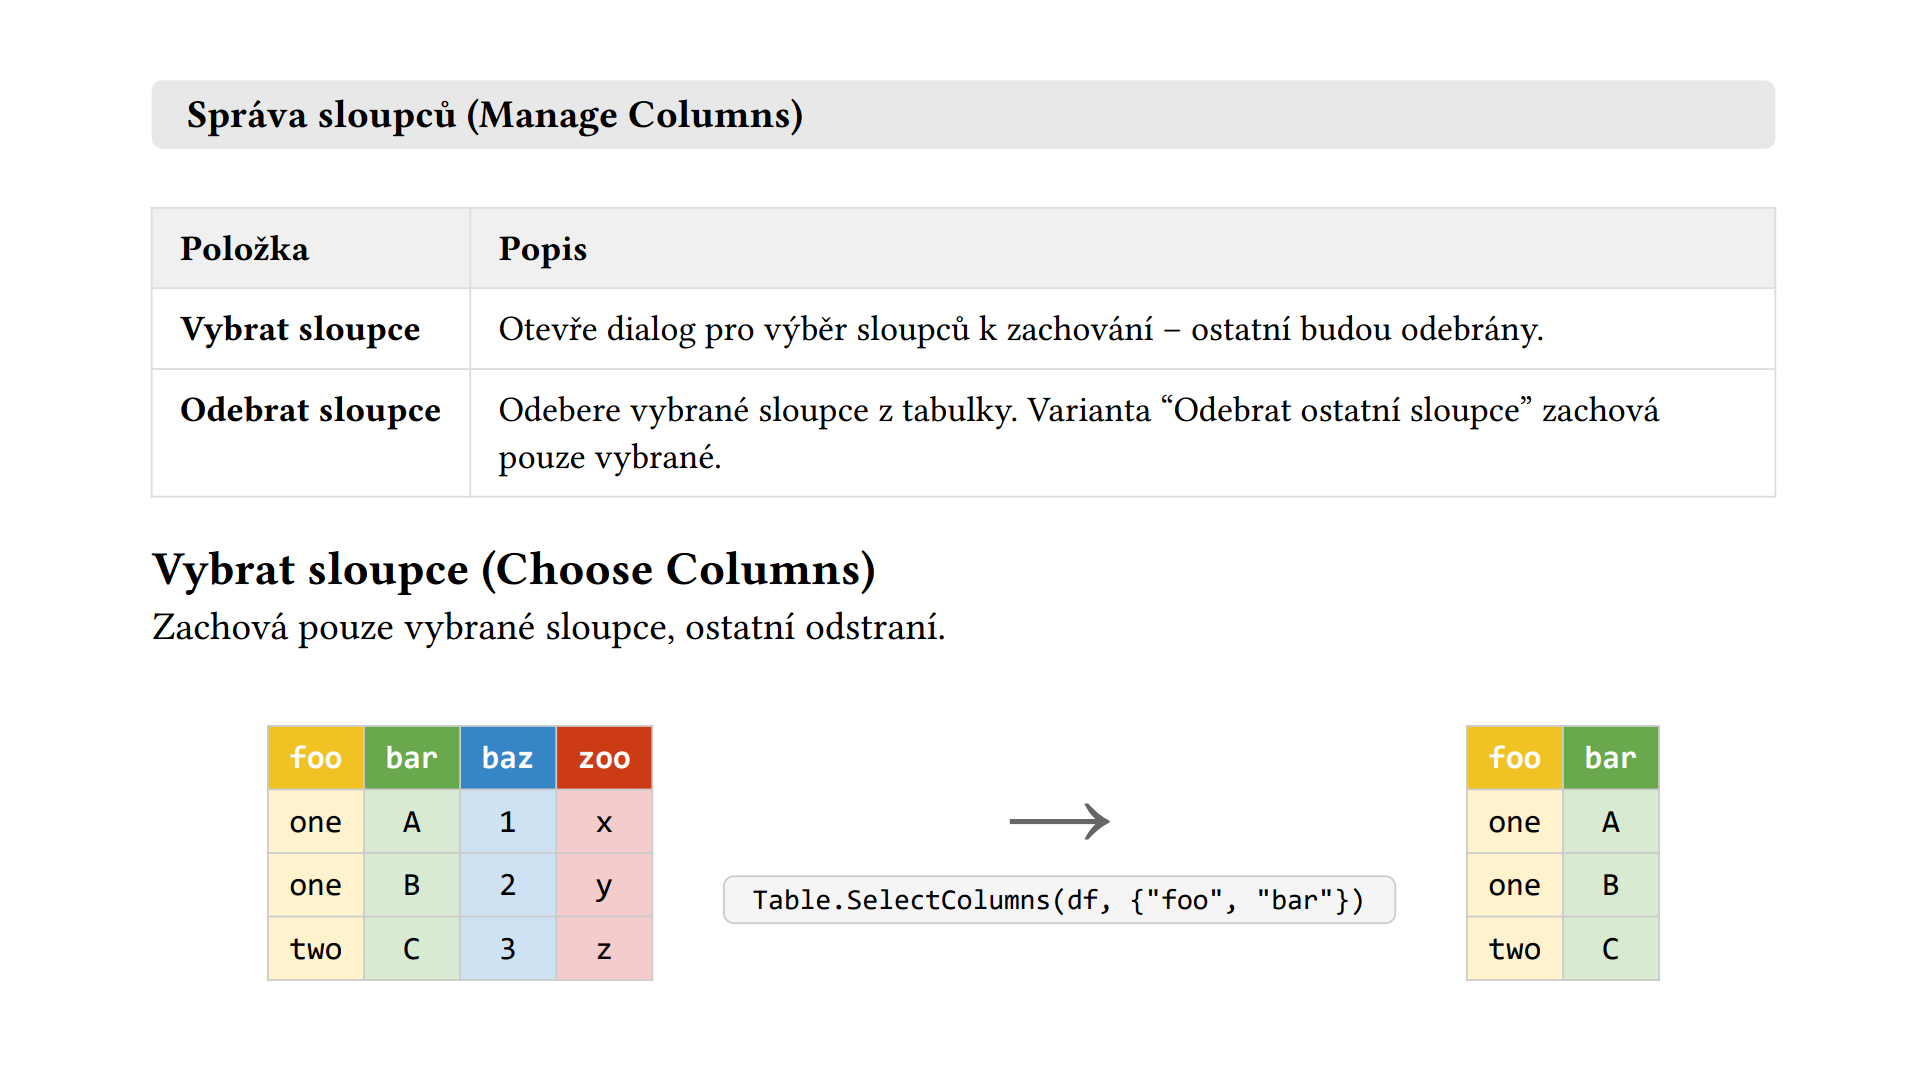This screenshot has width=1920, height=1080.
Task: Select the Odebrat sloupce table row label
Action: point(310,410)
